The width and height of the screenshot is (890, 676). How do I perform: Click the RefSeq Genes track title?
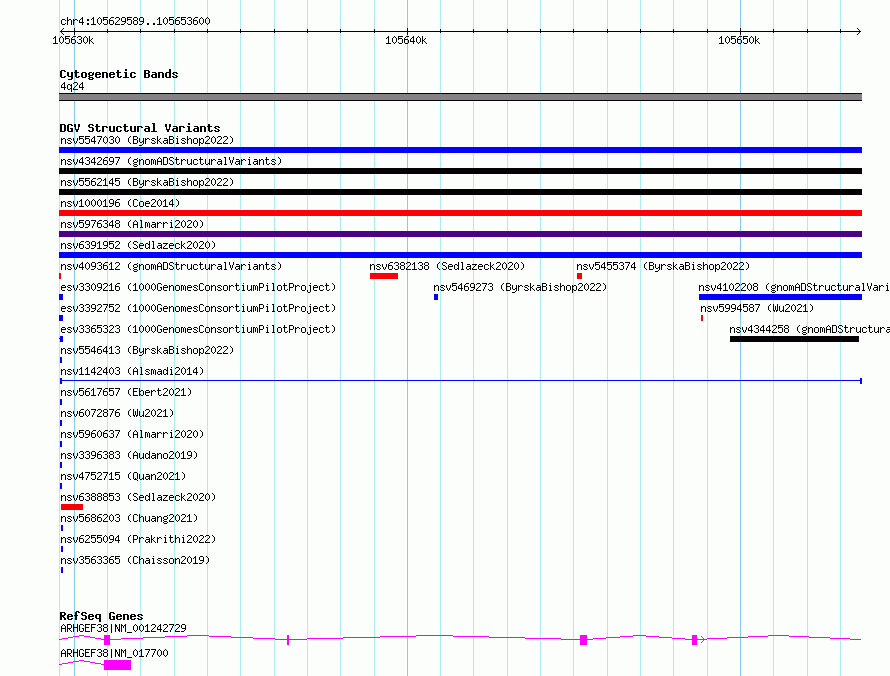click(101, 616)
